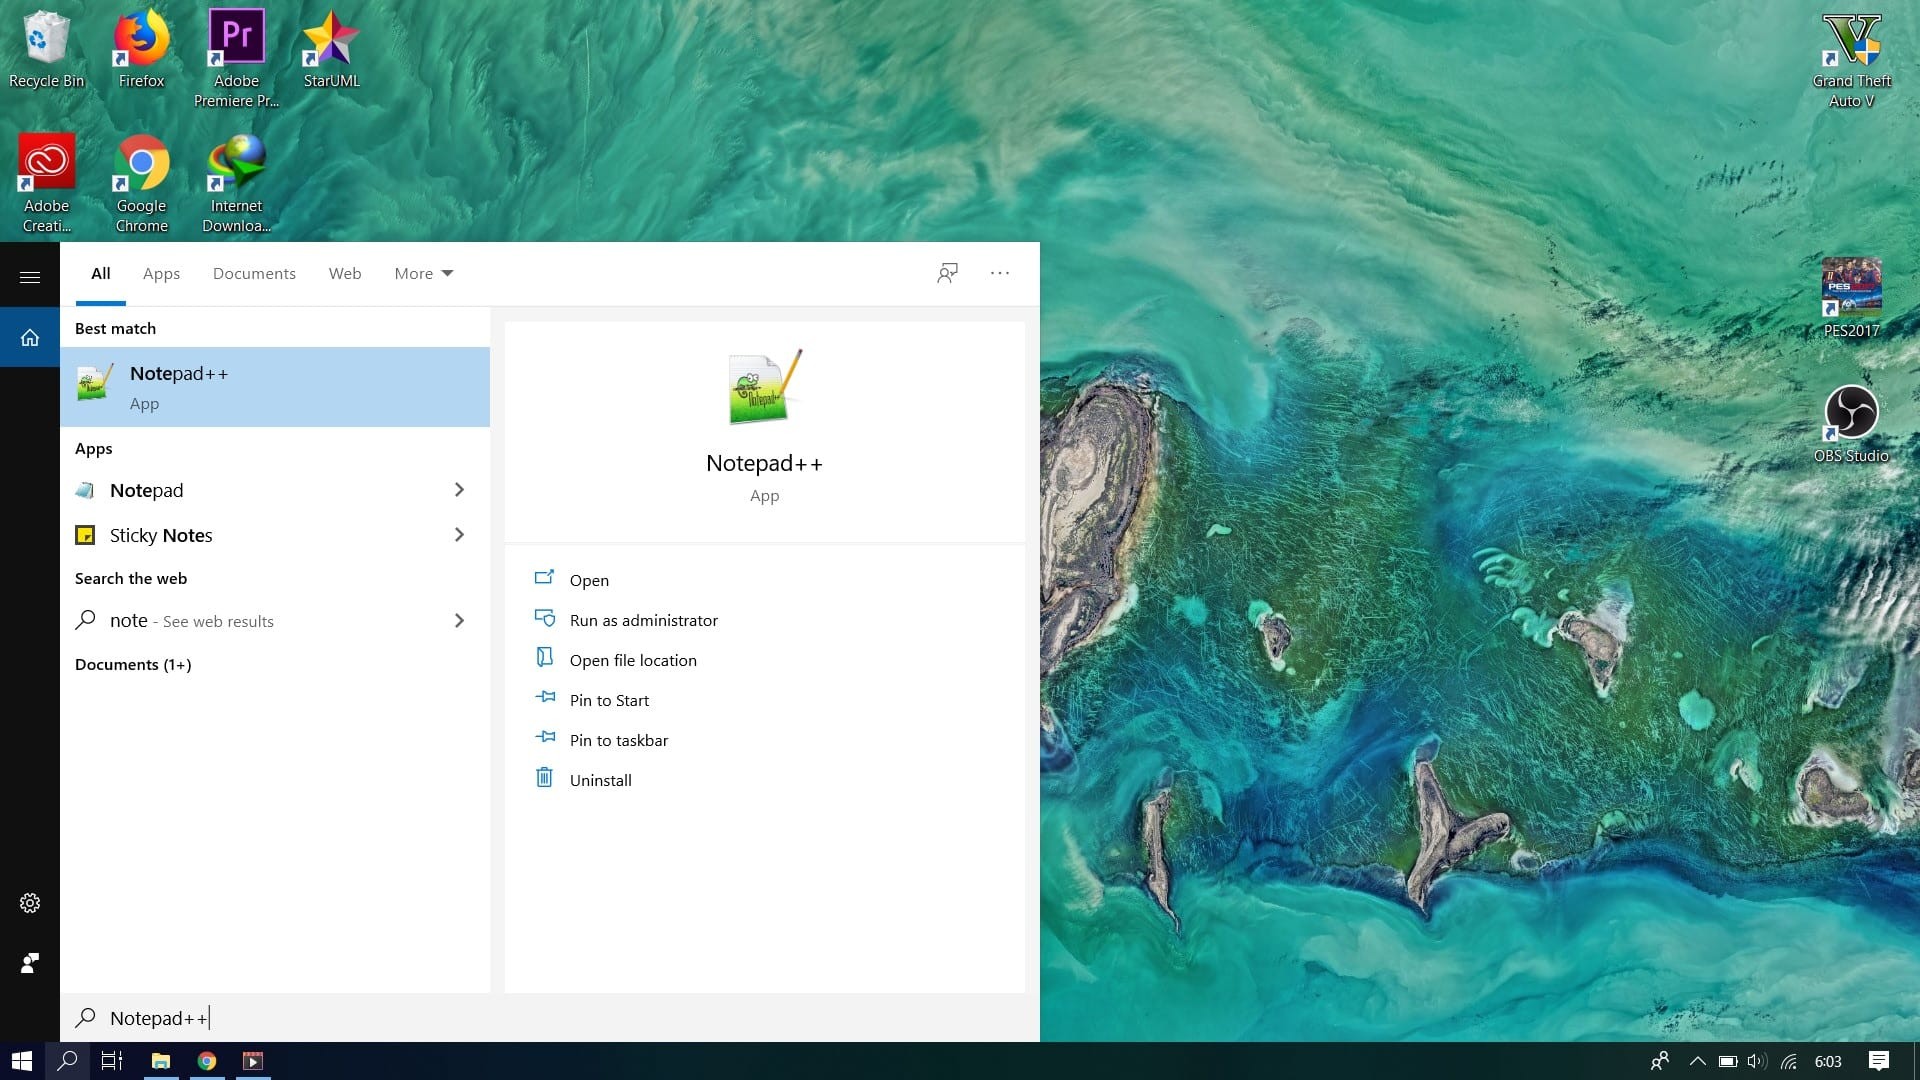This screenshot has width=1920, height=1080.
Task: Select the PES2017 desktop shortcut
Action: 1851,298
